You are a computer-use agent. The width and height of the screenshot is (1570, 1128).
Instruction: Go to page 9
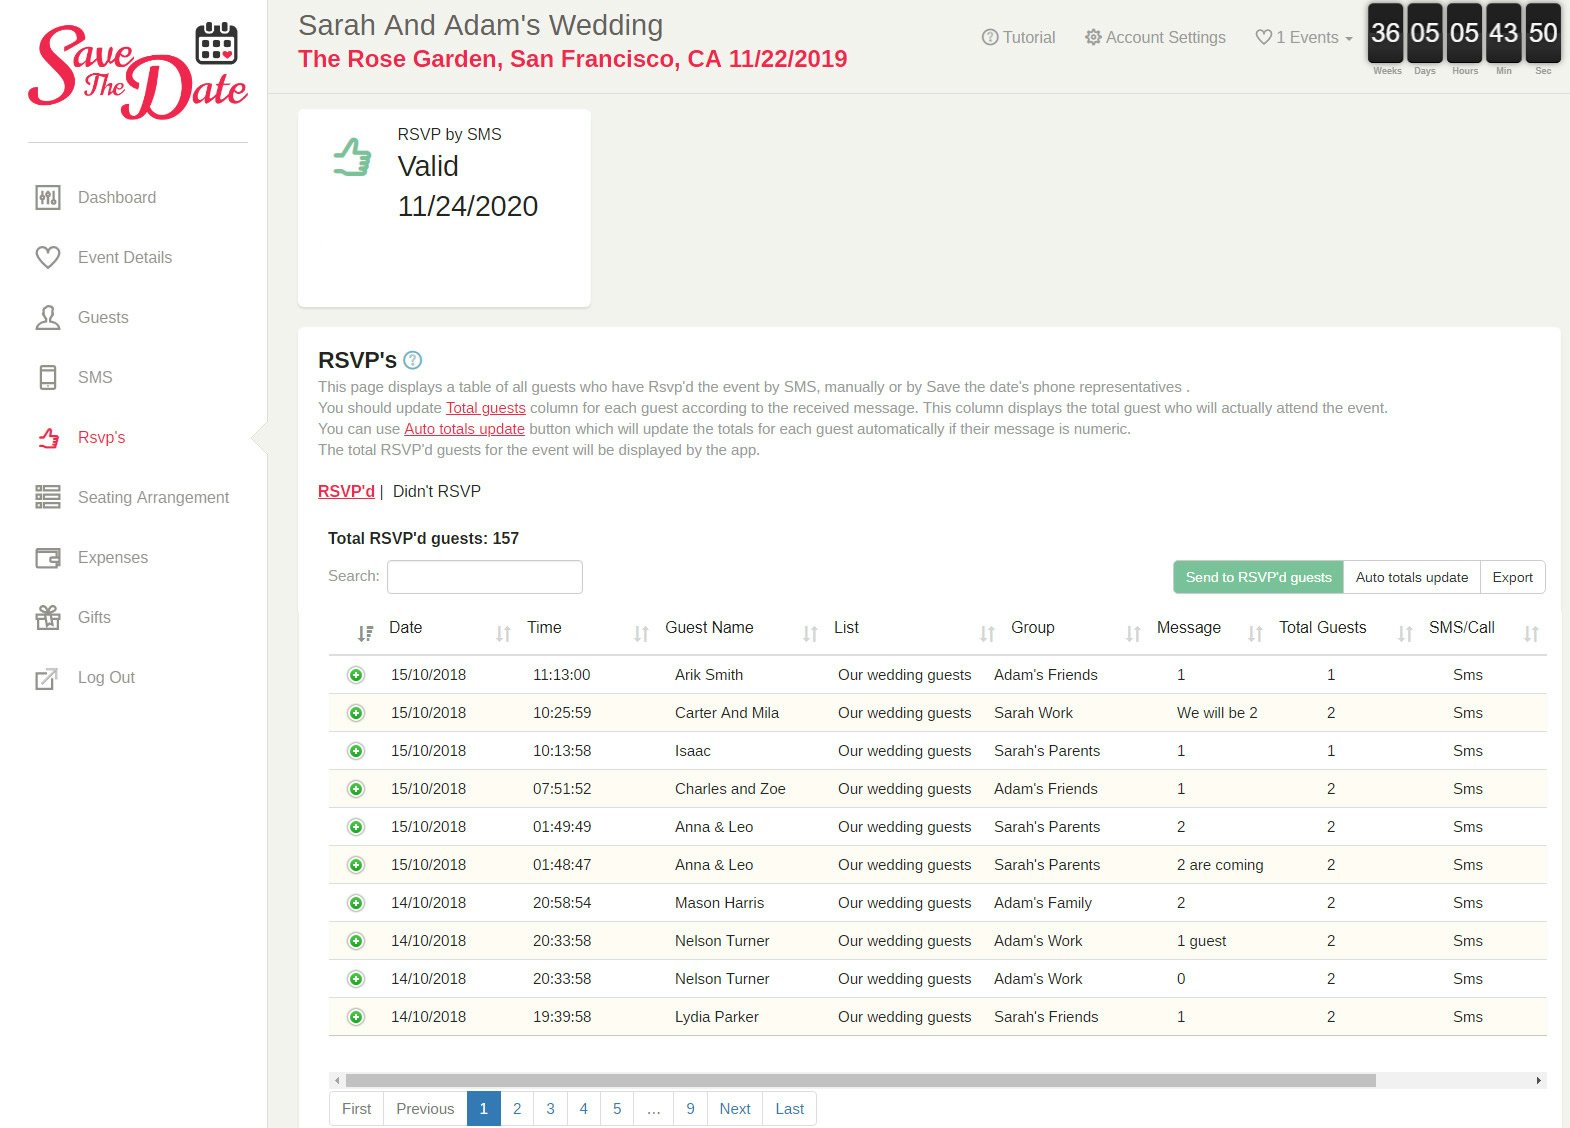[690, 1108]
